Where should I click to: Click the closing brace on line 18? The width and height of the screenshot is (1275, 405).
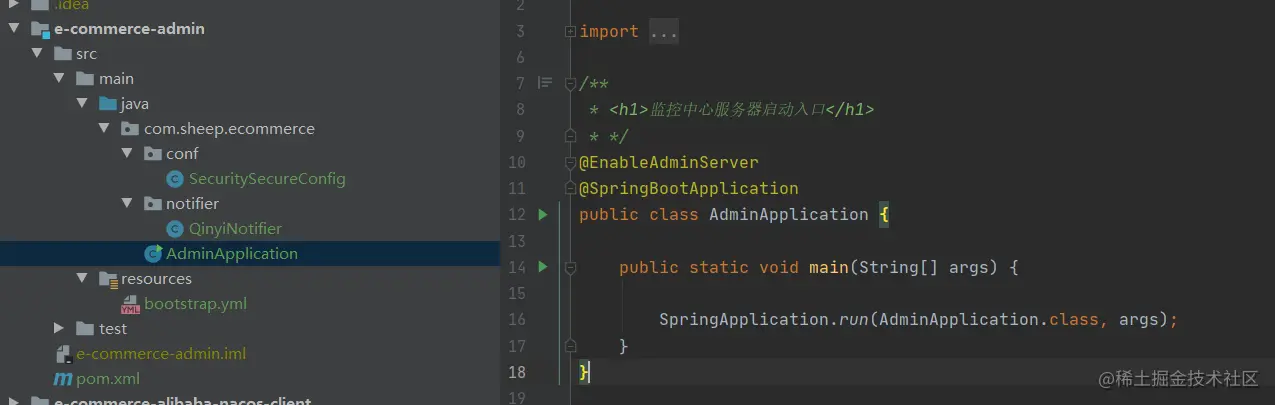point(585,372)
